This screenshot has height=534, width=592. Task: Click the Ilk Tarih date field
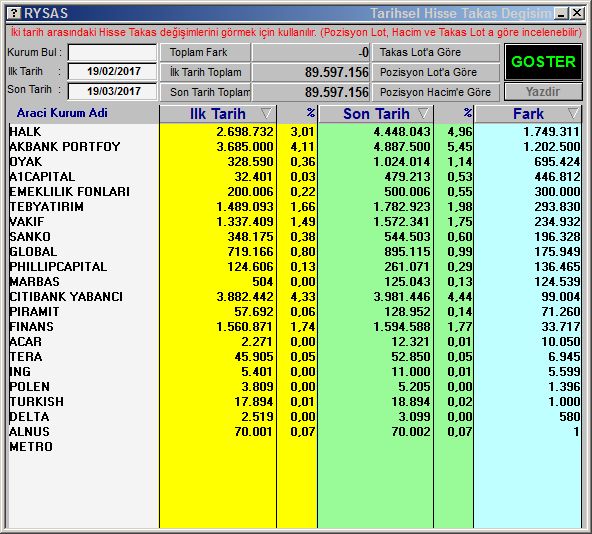point(113,71)
